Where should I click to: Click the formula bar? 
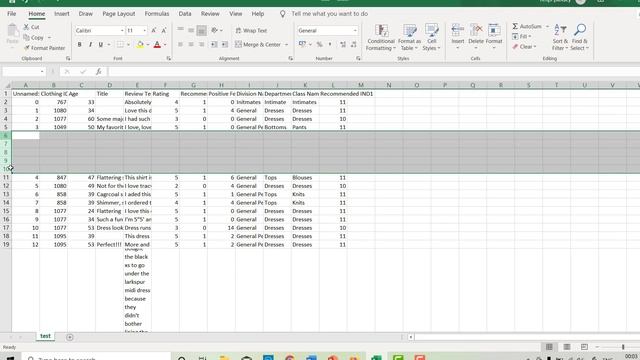tap(373, 72)
